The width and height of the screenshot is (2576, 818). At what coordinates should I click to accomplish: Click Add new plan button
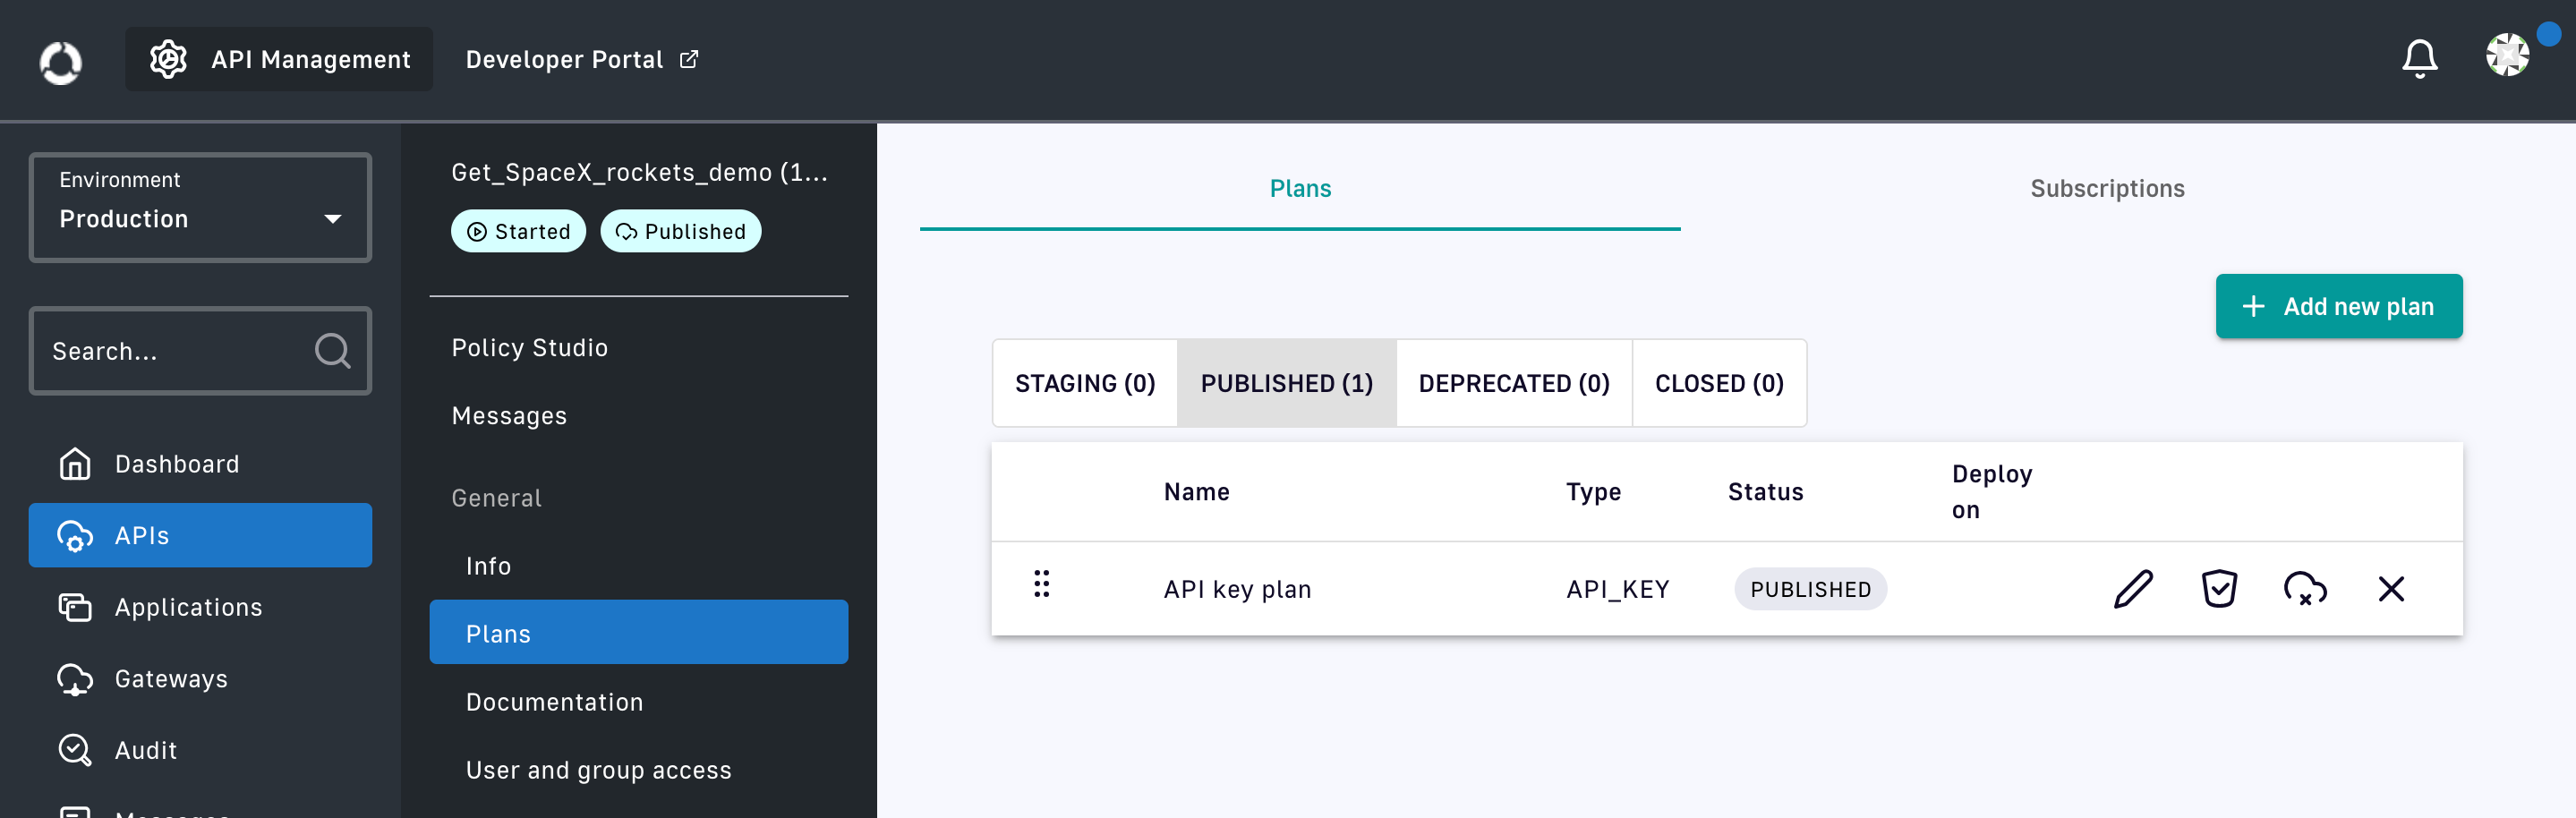(2338, 307)
